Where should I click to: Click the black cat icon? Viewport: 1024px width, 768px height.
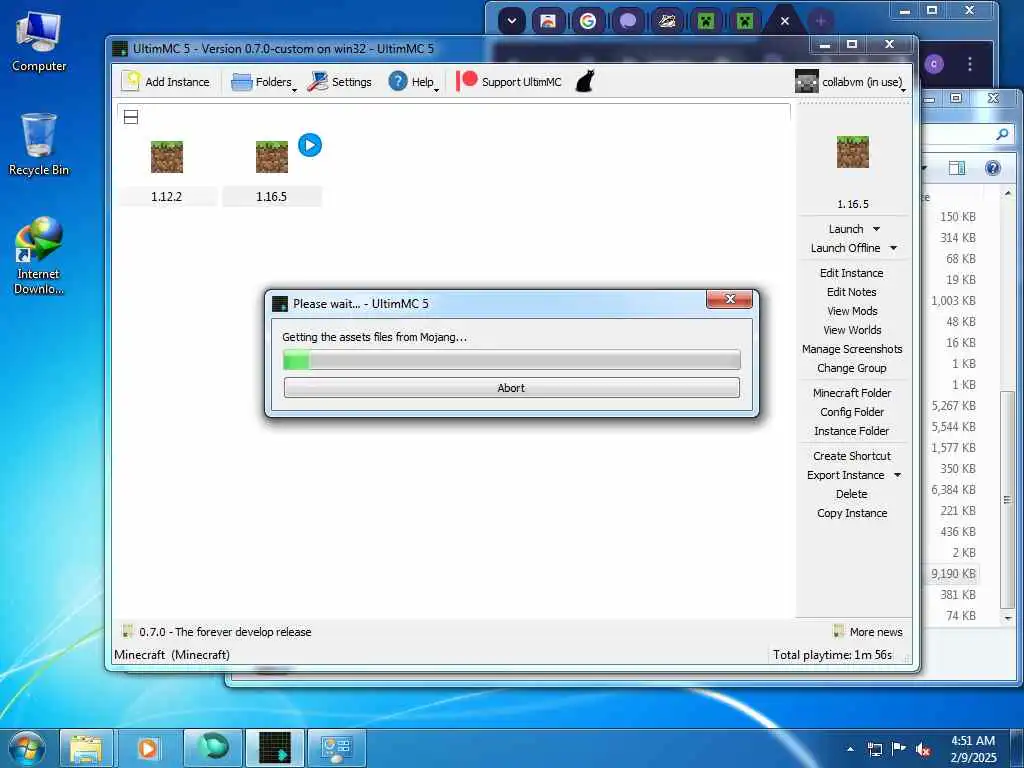pos(585,82)
